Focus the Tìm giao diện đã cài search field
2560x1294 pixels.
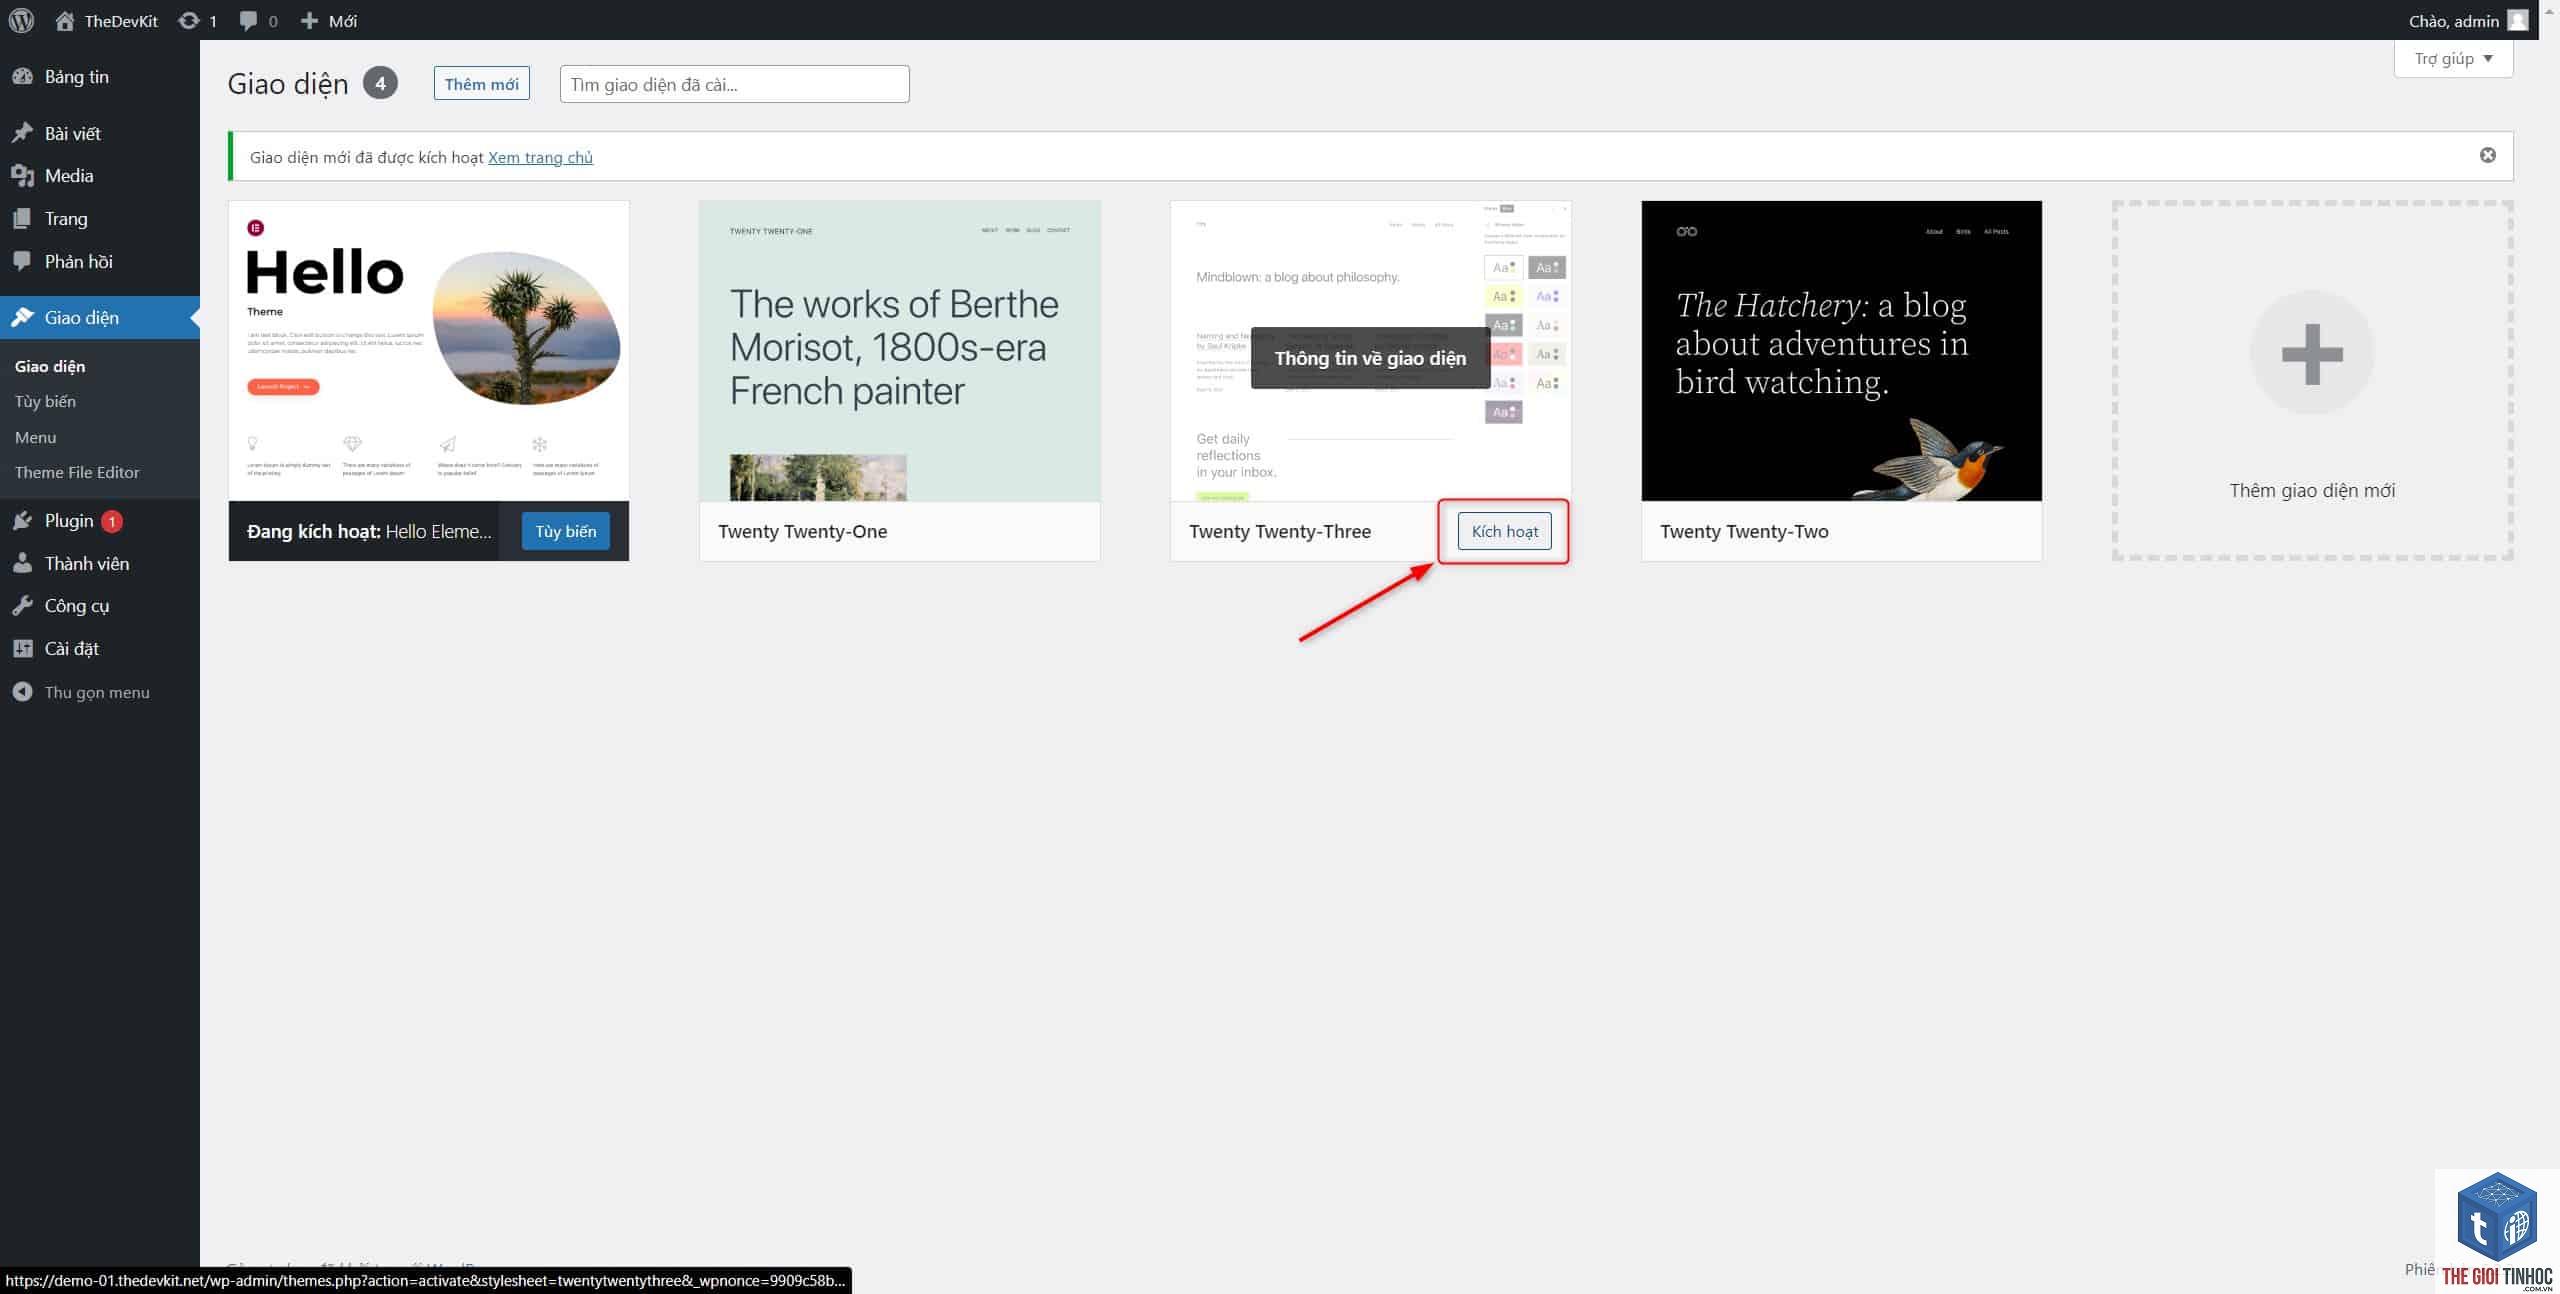pyautogui.click(x=734, y=84)
